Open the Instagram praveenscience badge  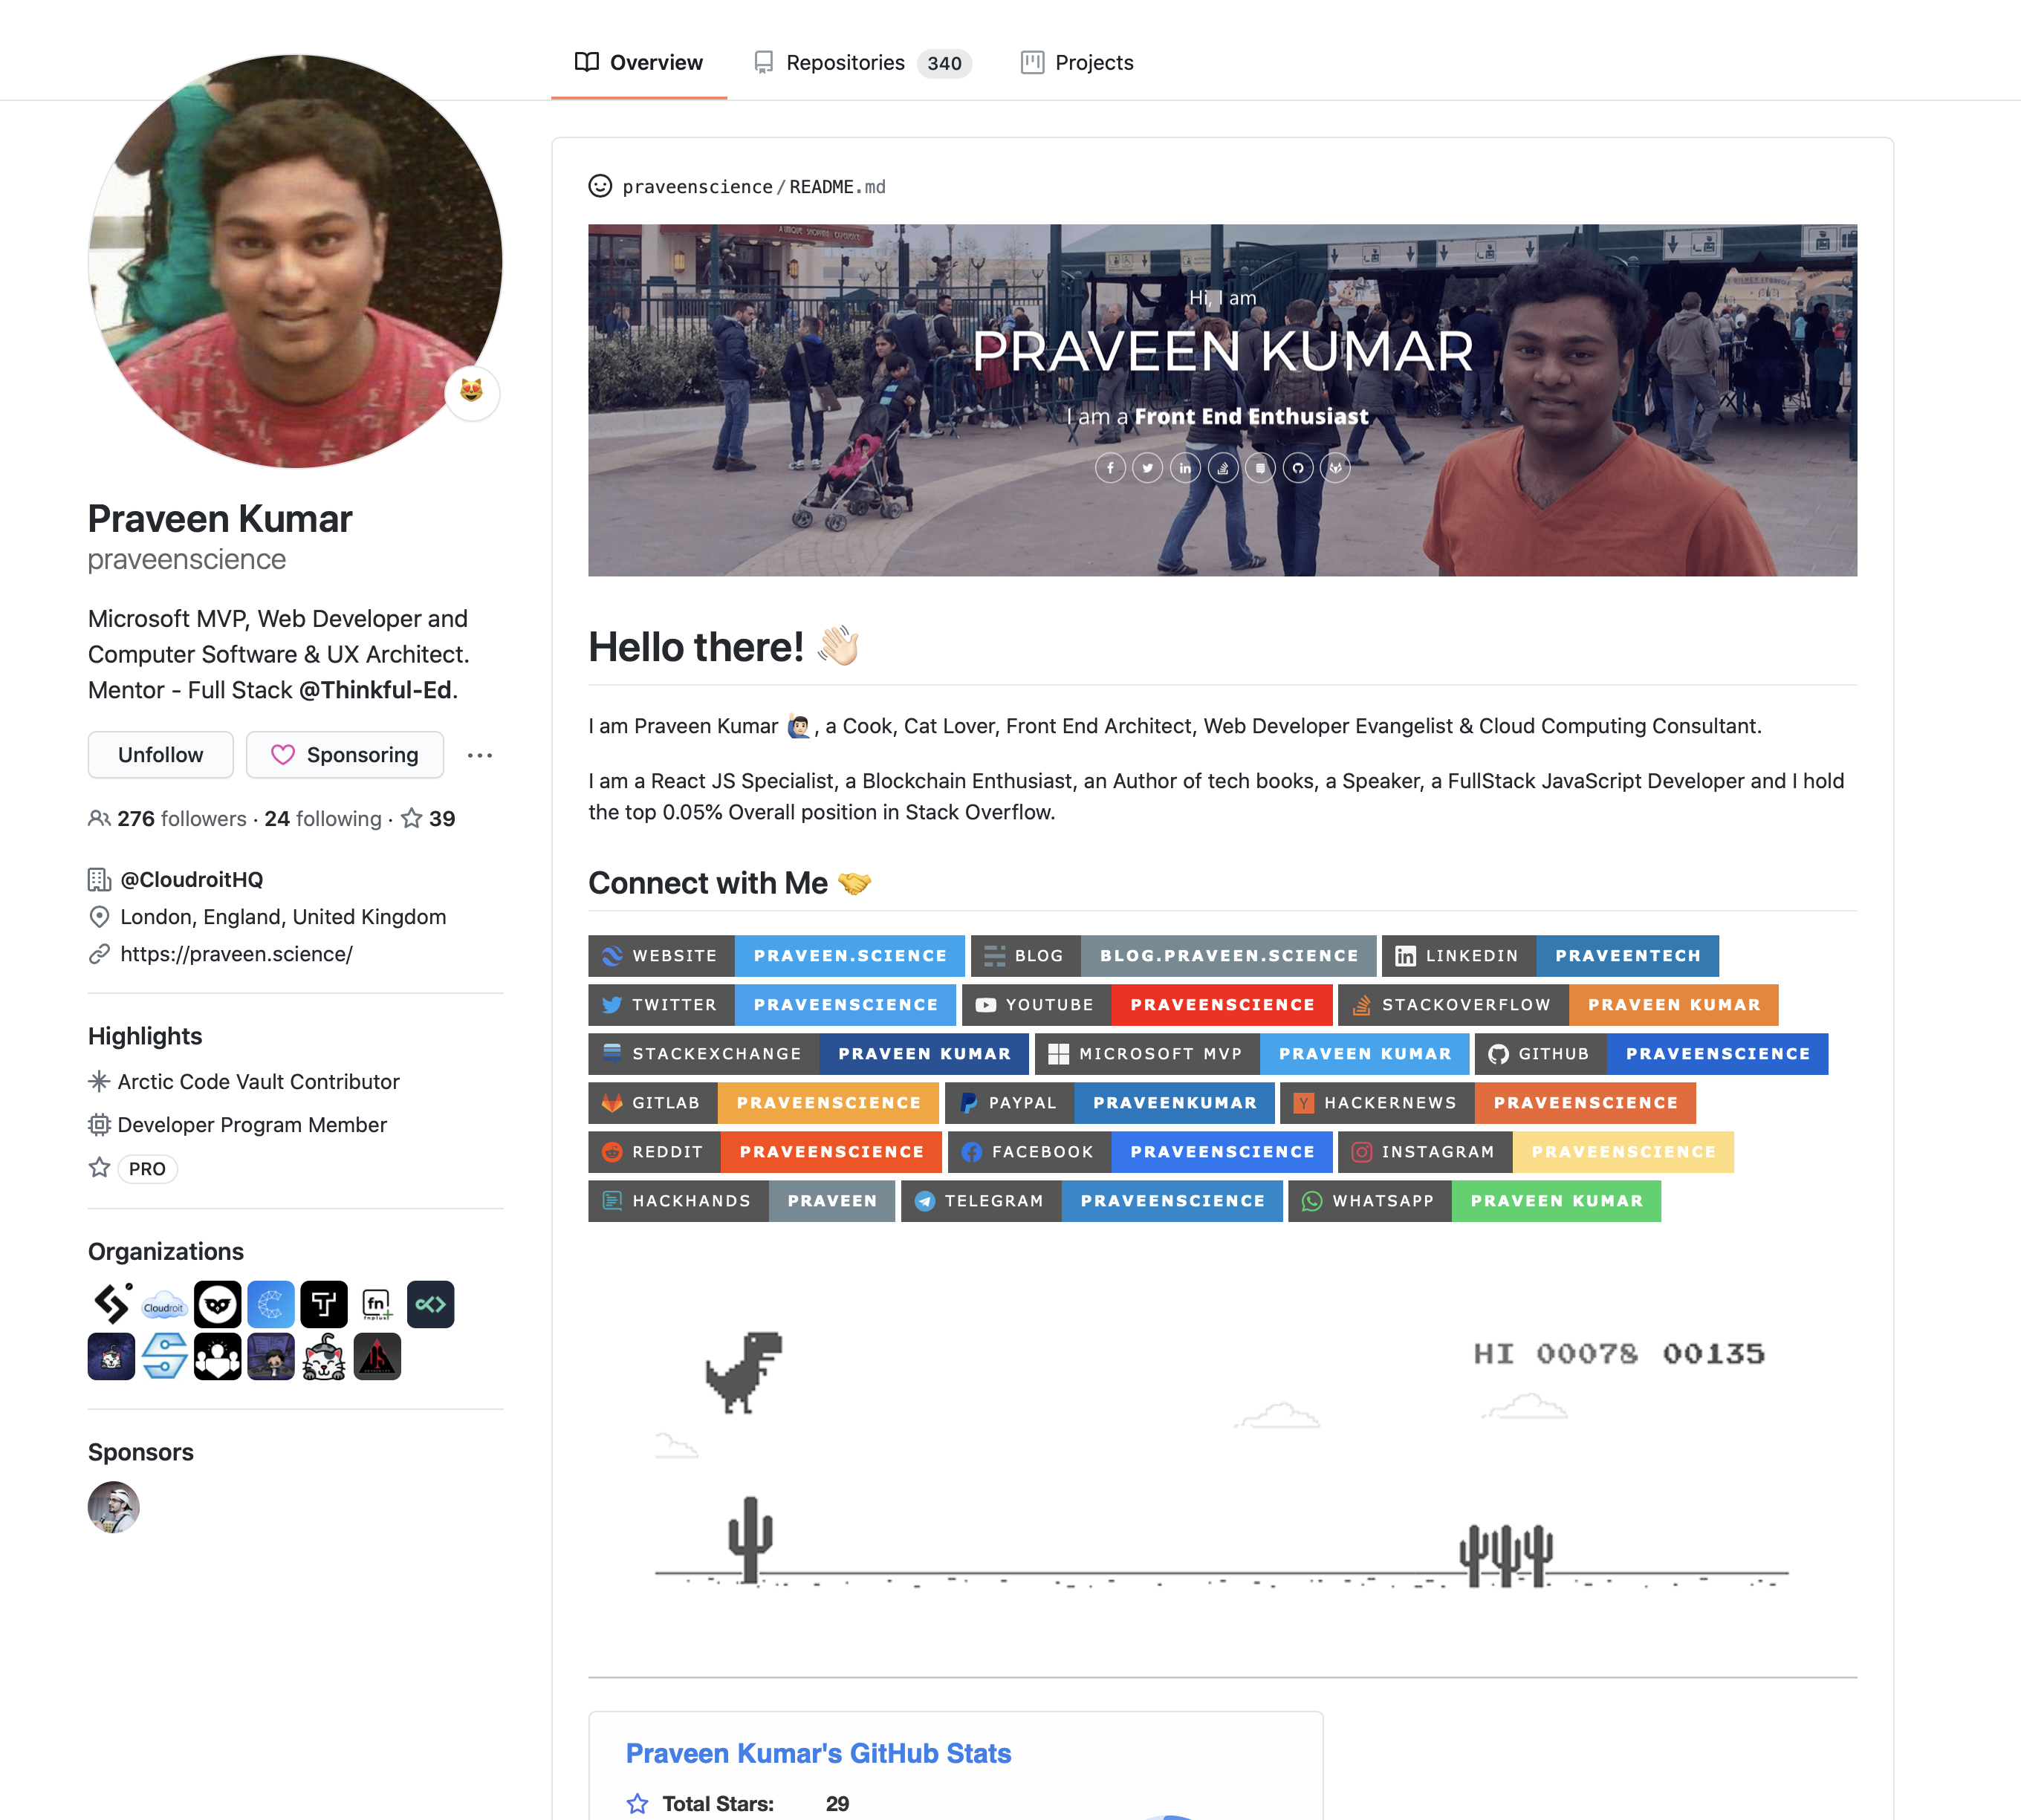tap(1536, 1152)
